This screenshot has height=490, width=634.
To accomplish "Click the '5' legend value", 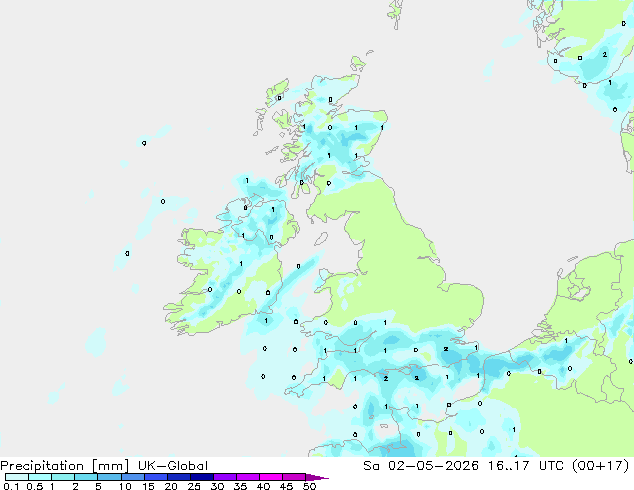I will pos(98,486).
